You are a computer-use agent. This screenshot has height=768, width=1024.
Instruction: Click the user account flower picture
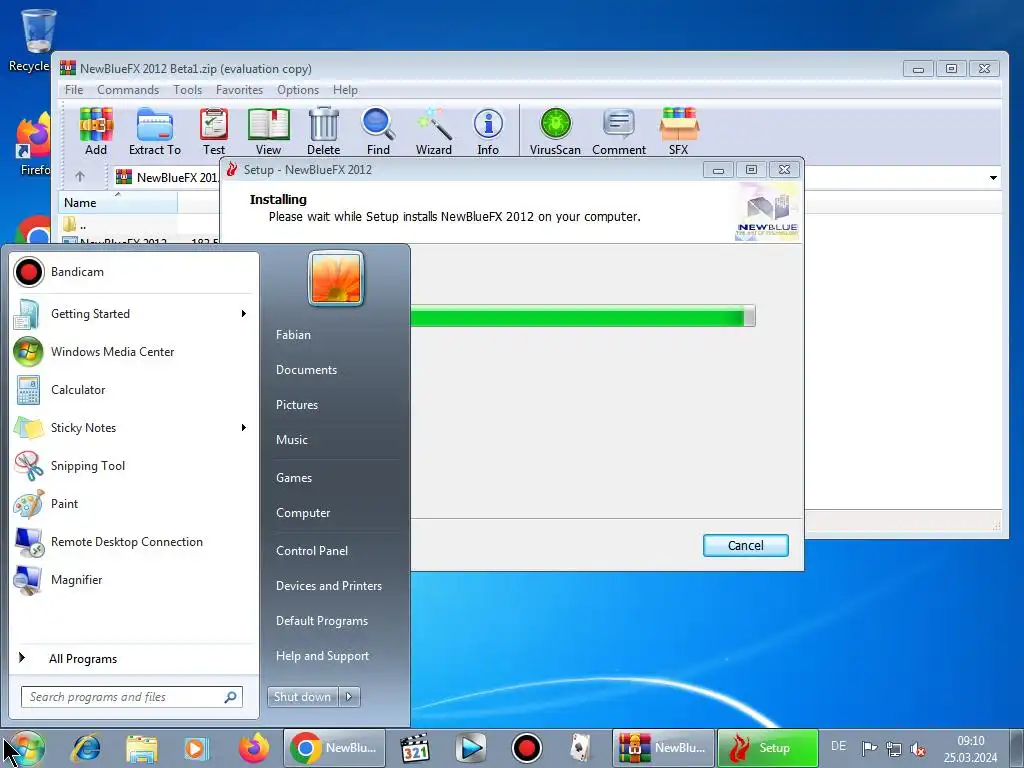(x=336, y=278)
